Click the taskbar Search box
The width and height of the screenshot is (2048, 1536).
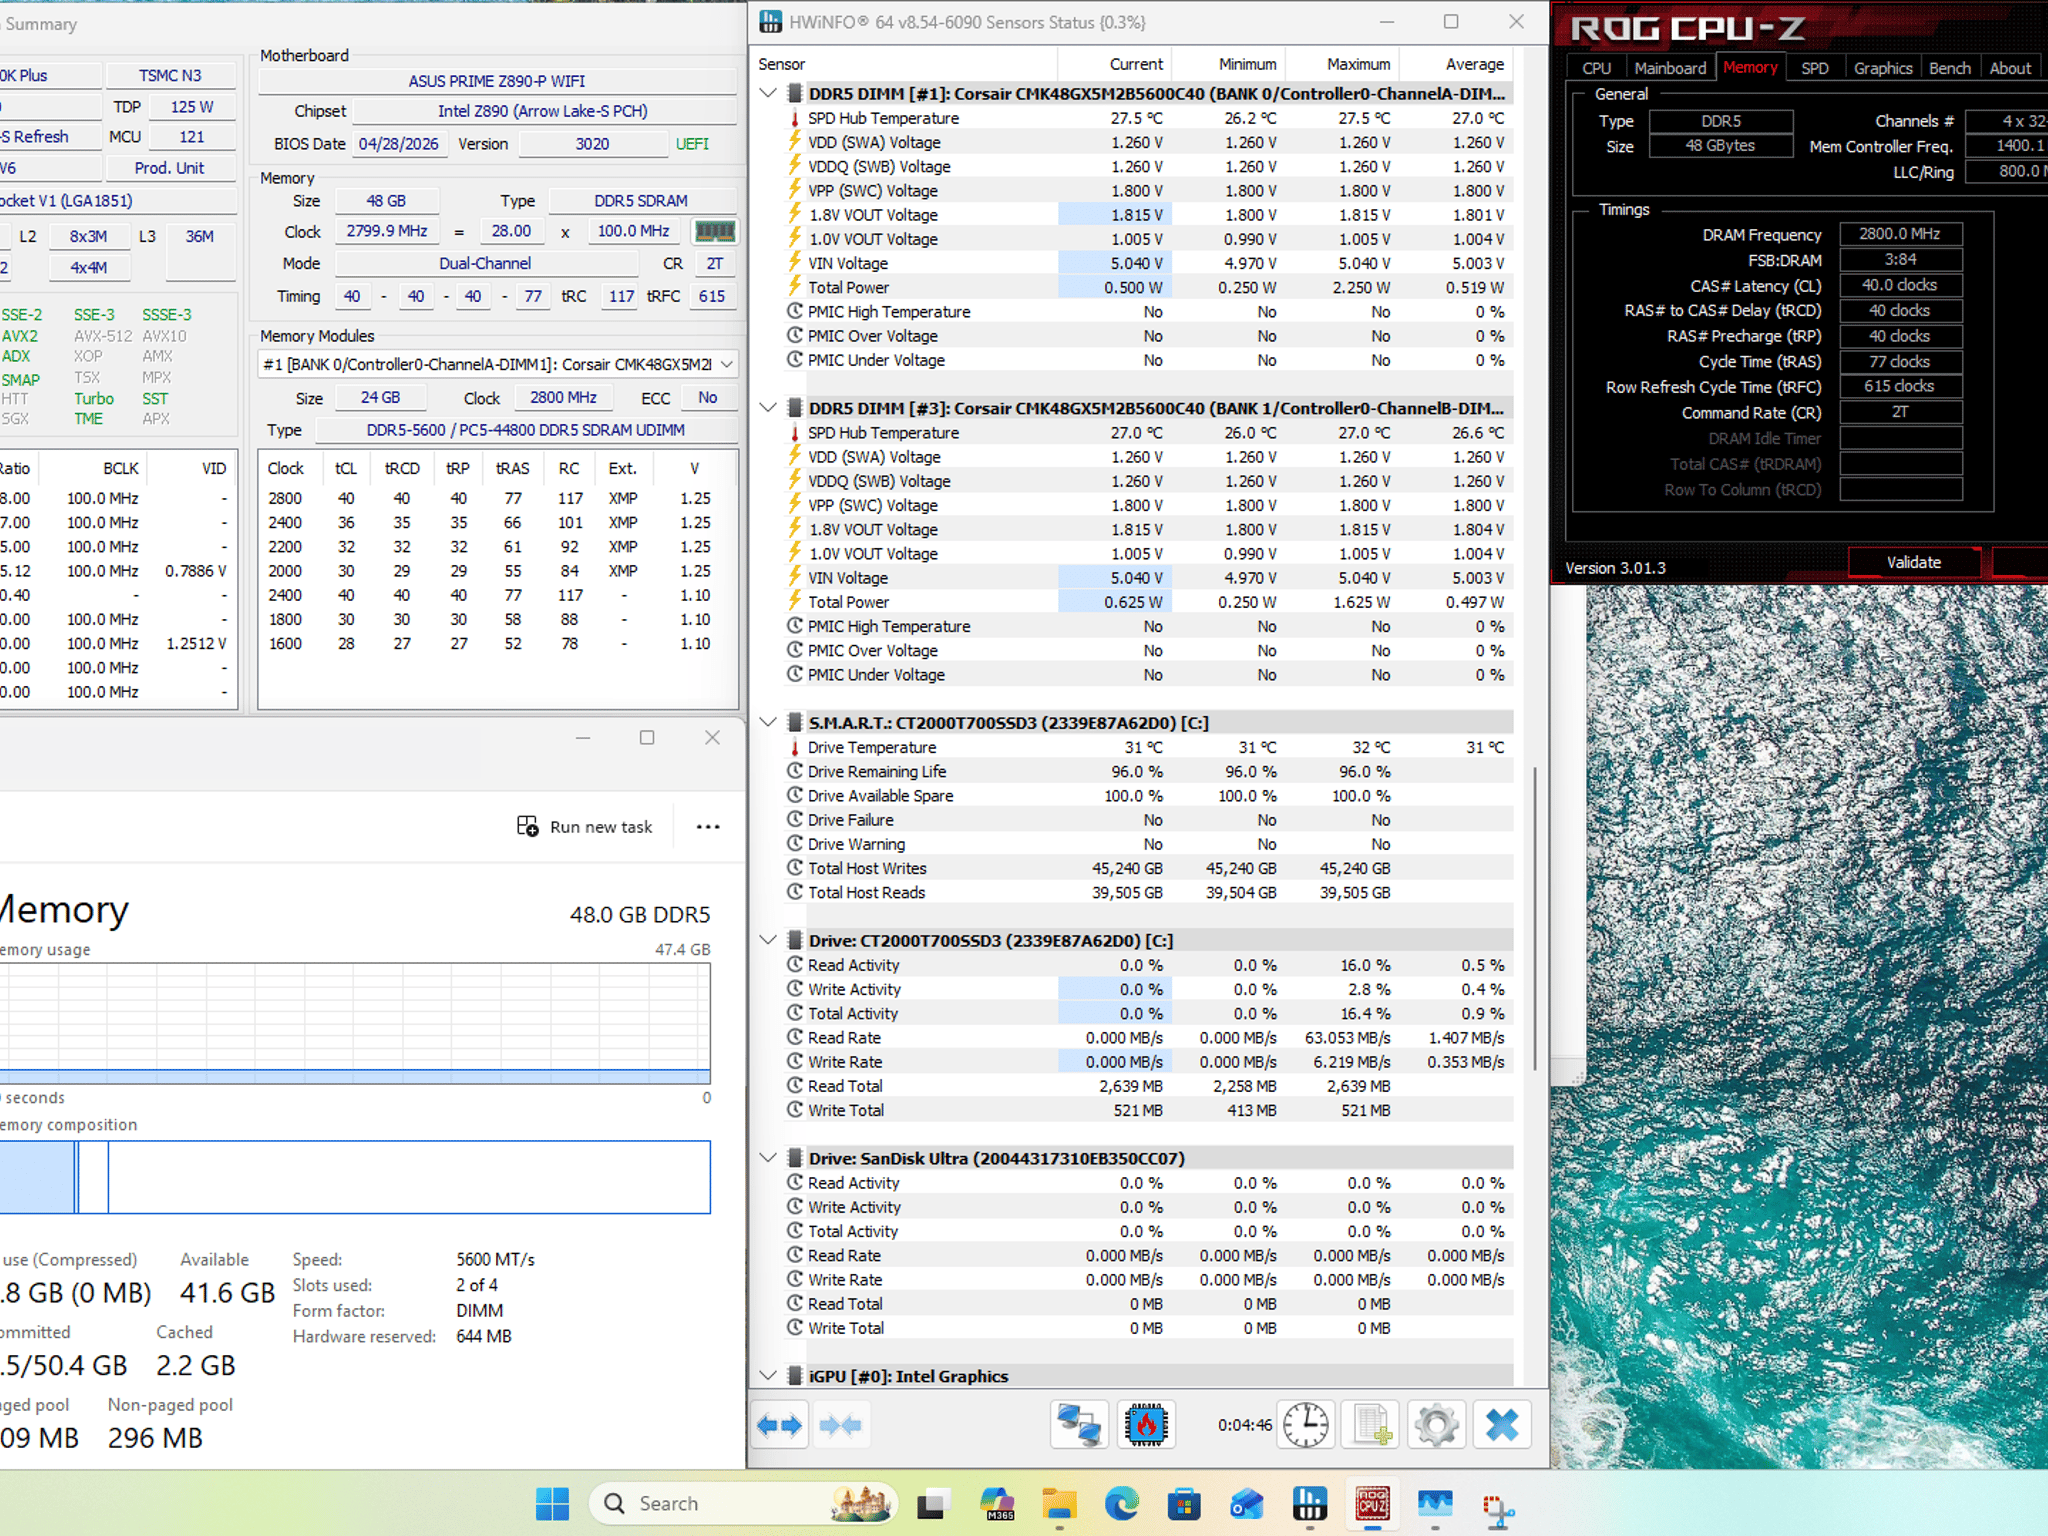pos(745,1503)
